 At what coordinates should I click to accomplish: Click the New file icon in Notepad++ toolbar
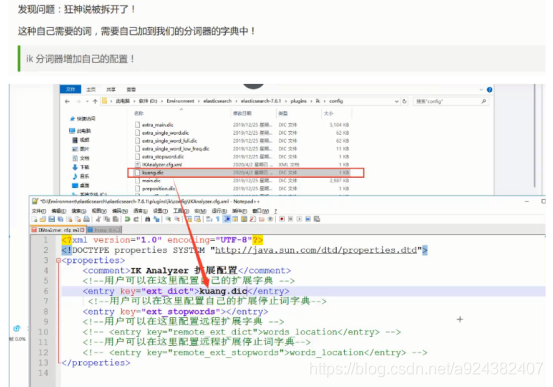point(35,219)
